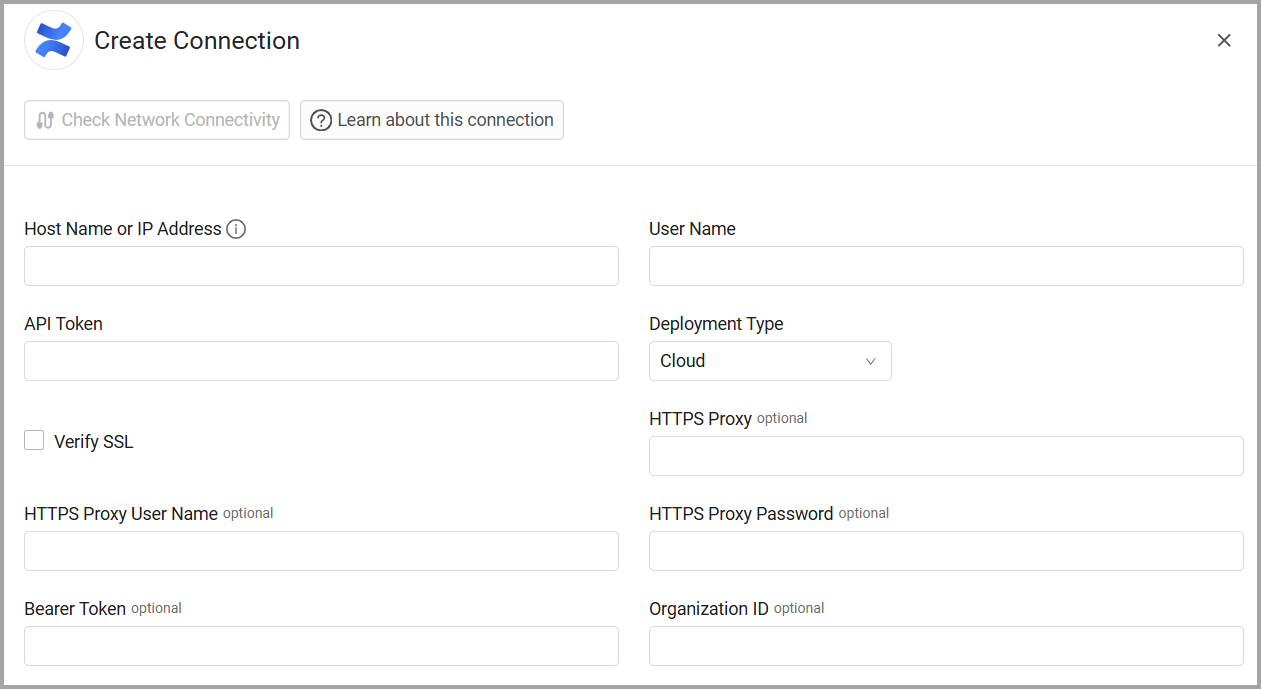
Task: Click the Organization ID label
Action: point(709,609)
